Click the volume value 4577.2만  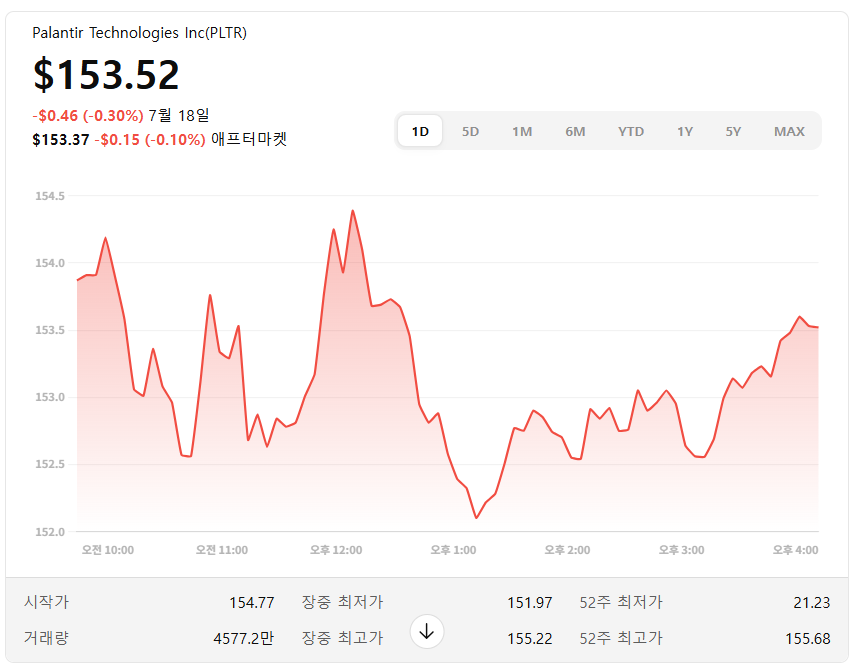pos(243,638)
